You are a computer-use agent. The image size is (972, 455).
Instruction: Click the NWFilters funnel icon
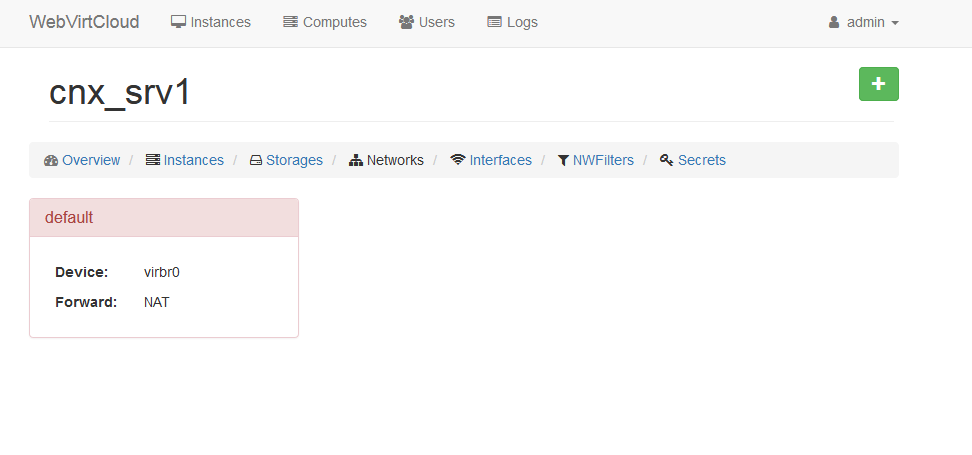[x=563, y=160]
